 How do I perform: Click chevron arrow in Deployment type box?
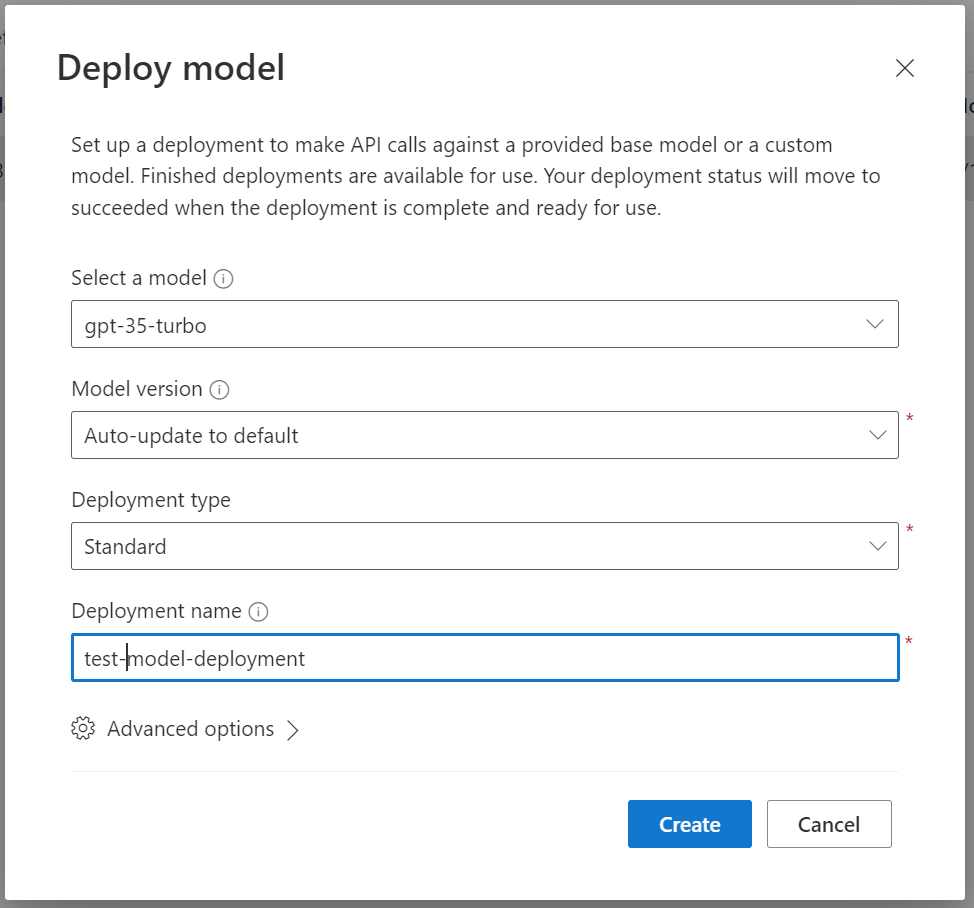pyautogui.click(x=876, y=547)
